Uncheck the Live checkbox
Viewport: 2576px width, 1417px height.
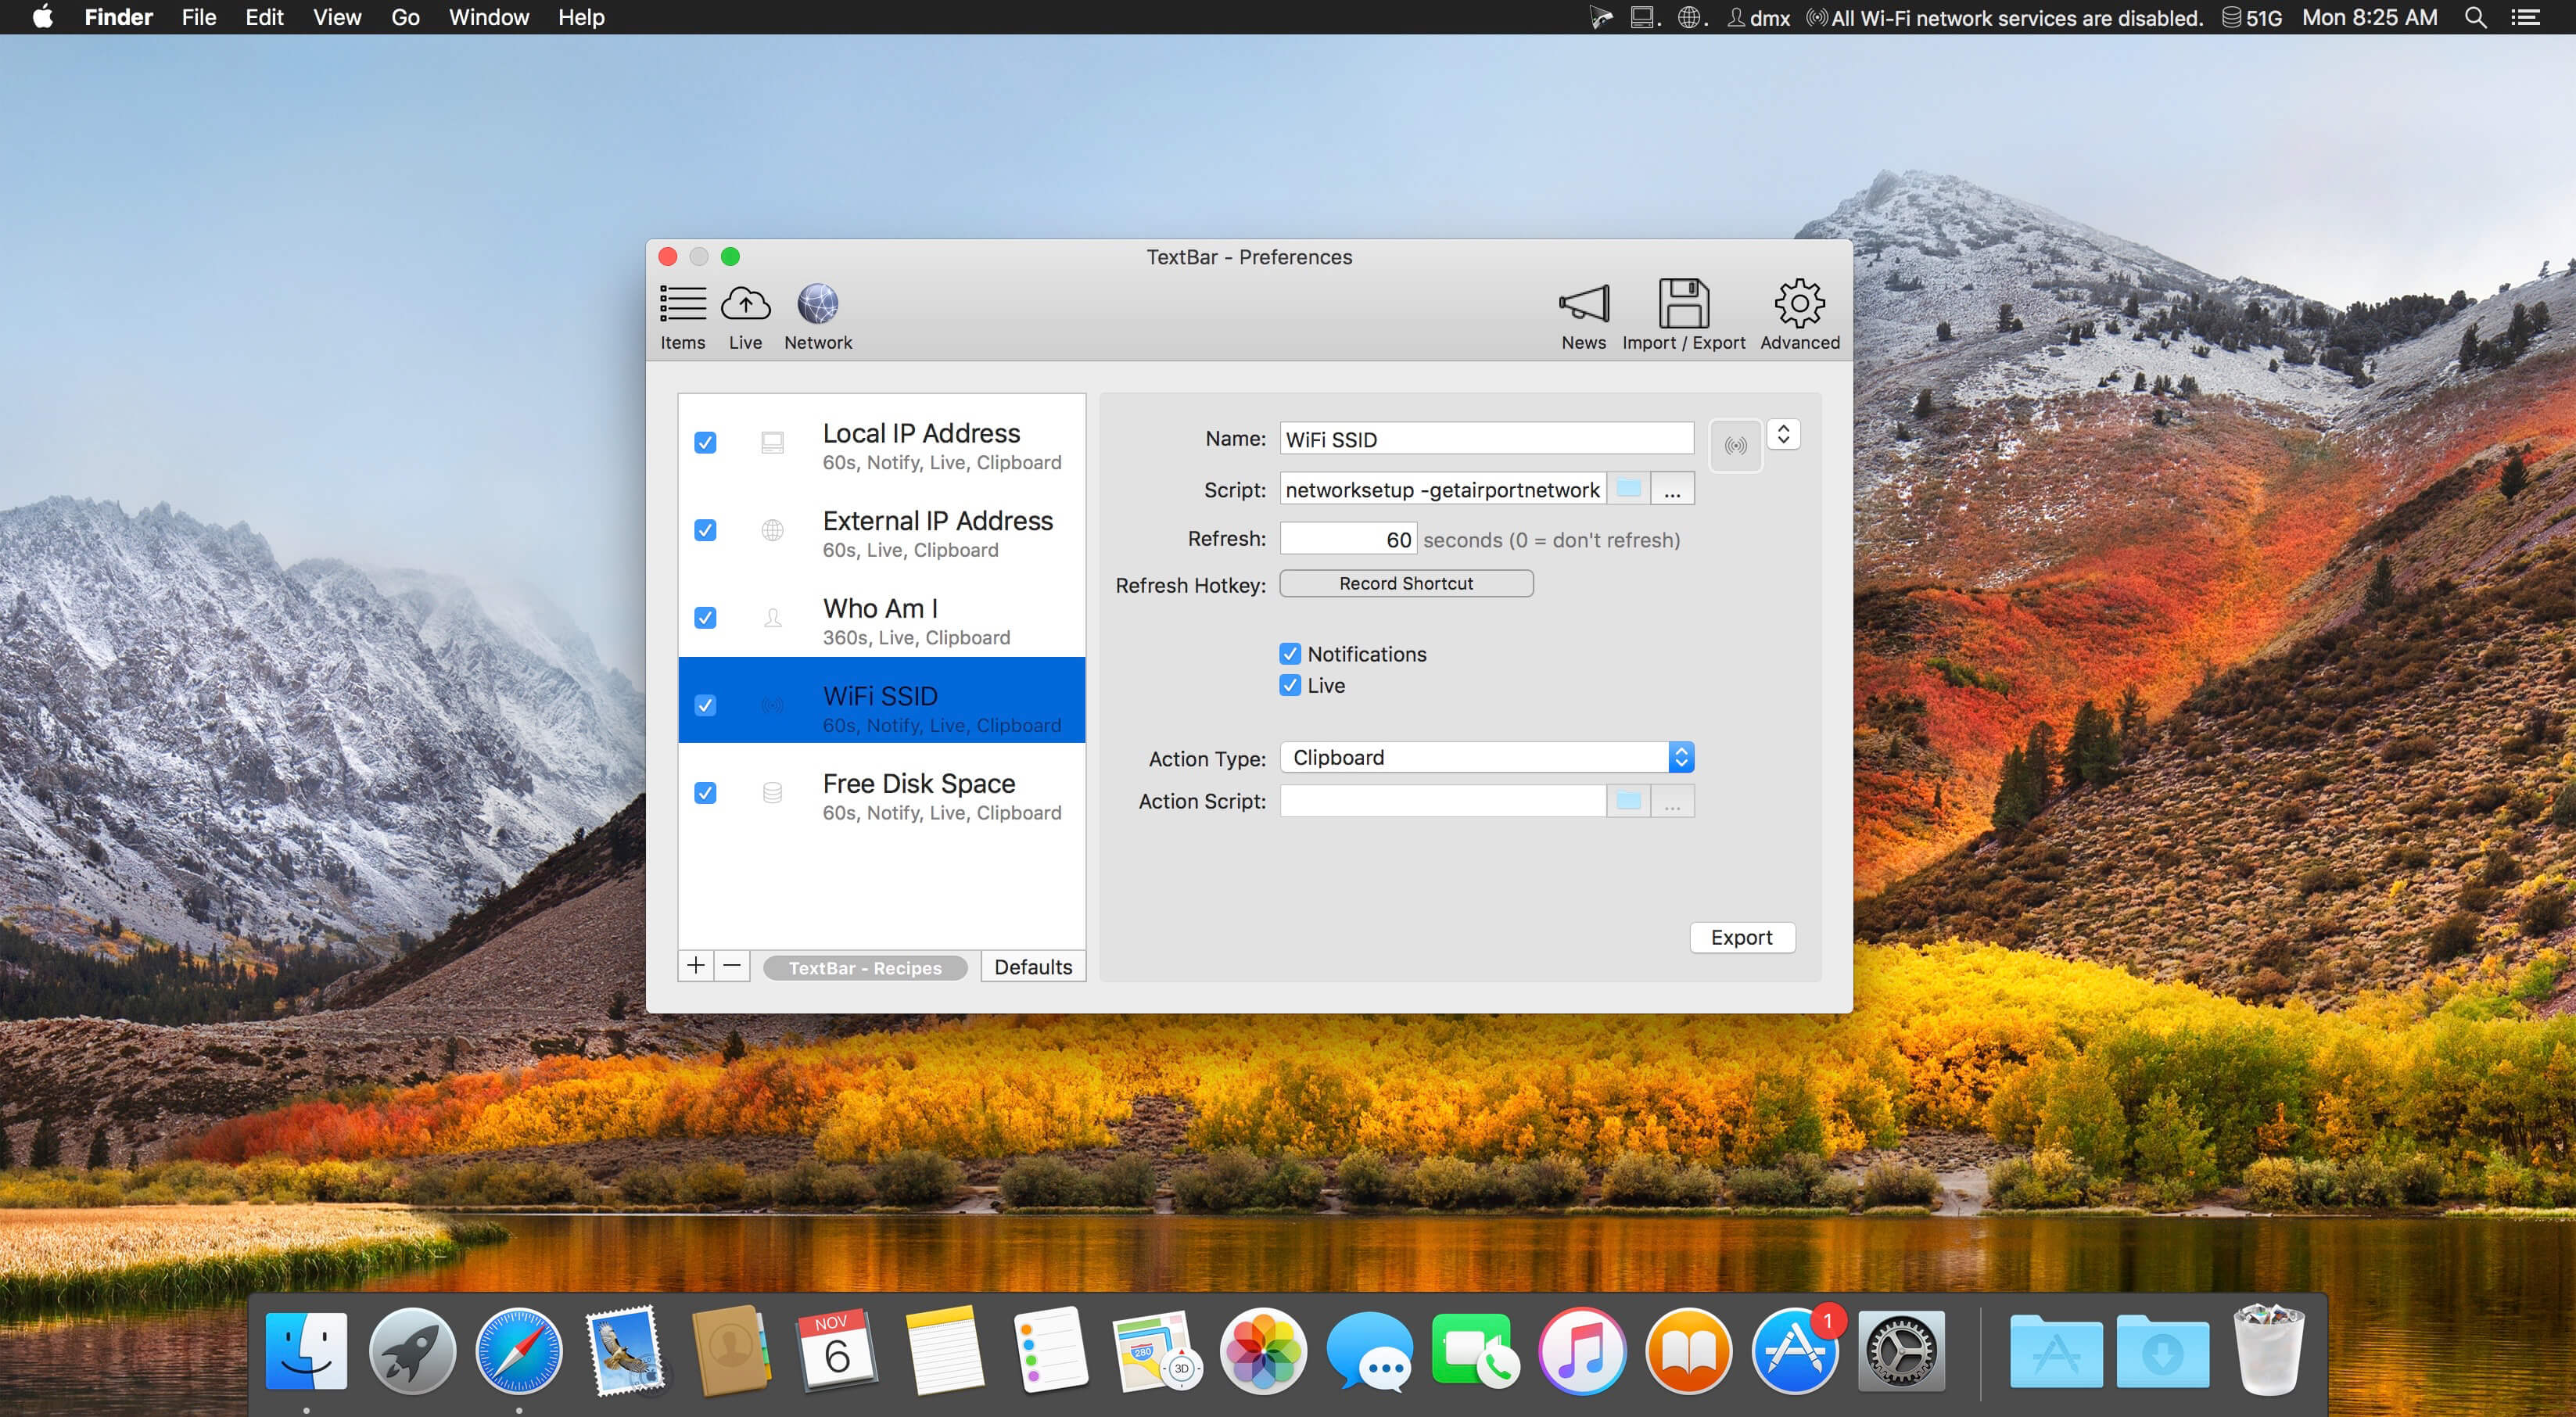tap(1290, 685)
